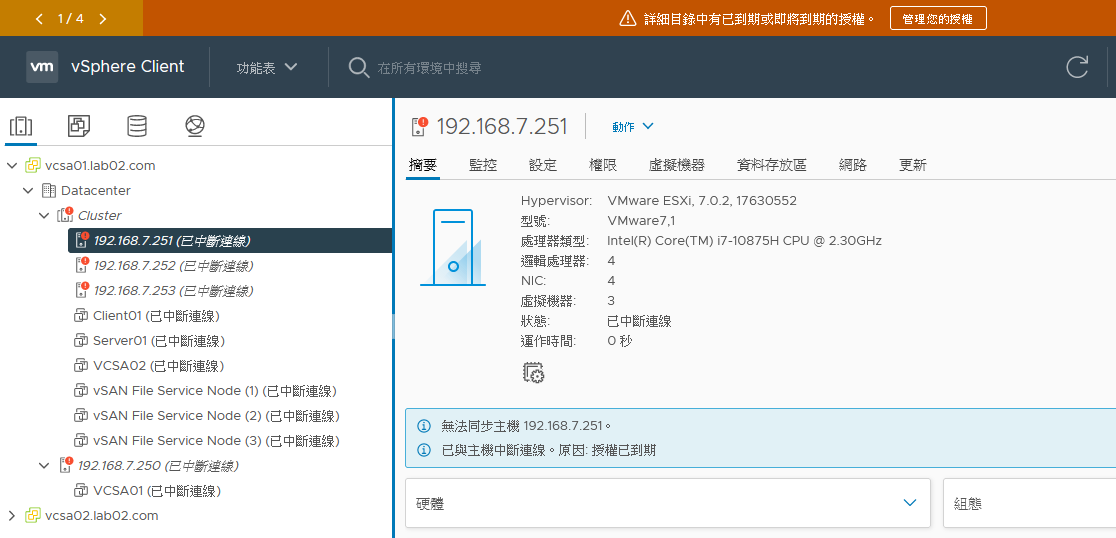Collapse the 192.168.7.250 host node
The width and height of the screenshot is (1116, 538).
44,466
